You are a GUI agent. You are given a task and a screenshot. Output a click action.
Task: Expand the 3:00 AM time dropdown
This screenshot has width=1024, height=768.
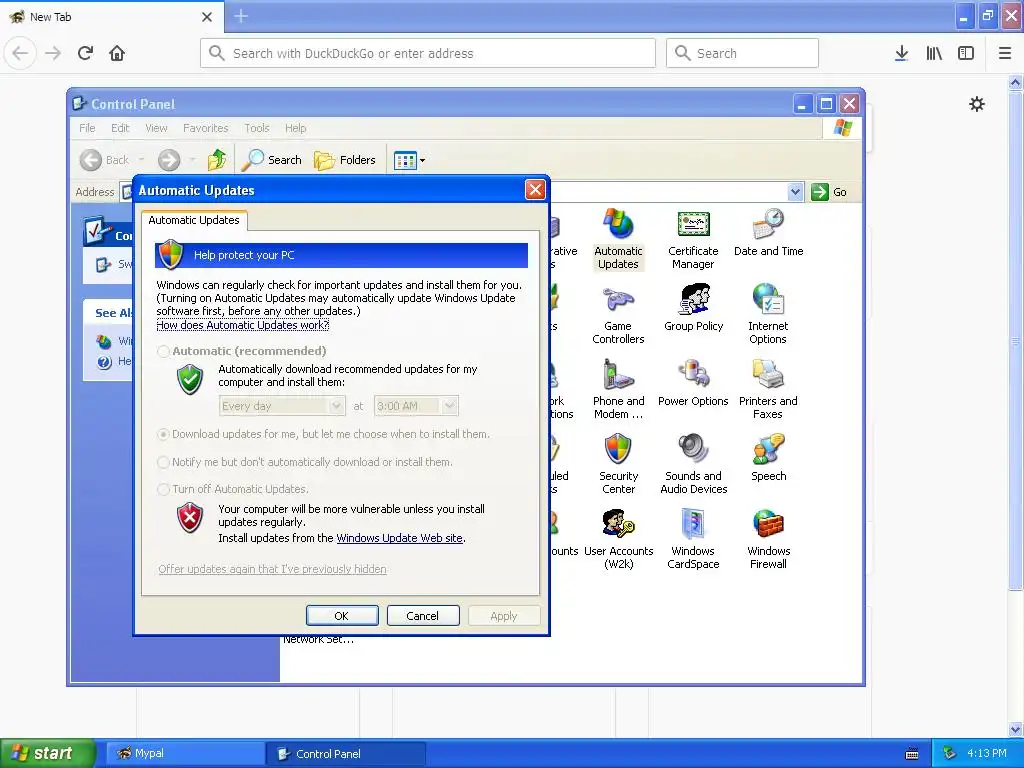[x=449, y=406]
